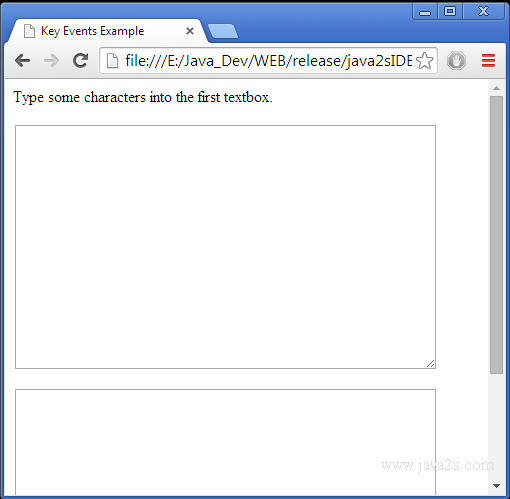Image resolution: width=510 pixels, height=499 pixels.
Task: Minimize the browser window
Action: (x=425, y=12)
